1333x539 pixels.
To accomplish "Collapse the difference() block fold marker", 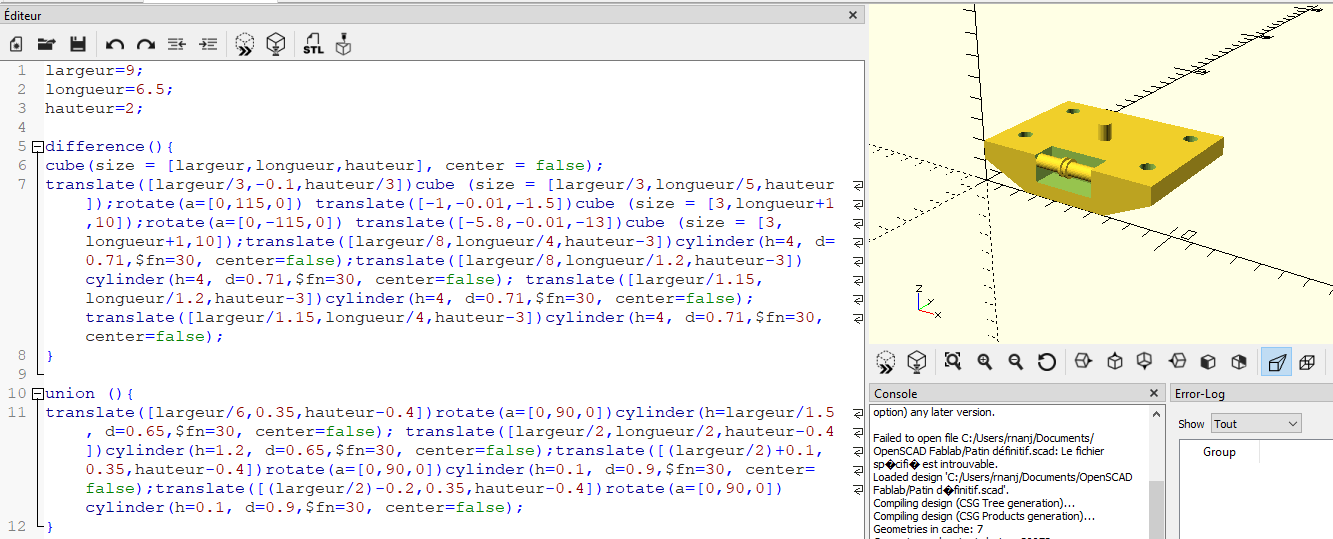I will (37, 147).
